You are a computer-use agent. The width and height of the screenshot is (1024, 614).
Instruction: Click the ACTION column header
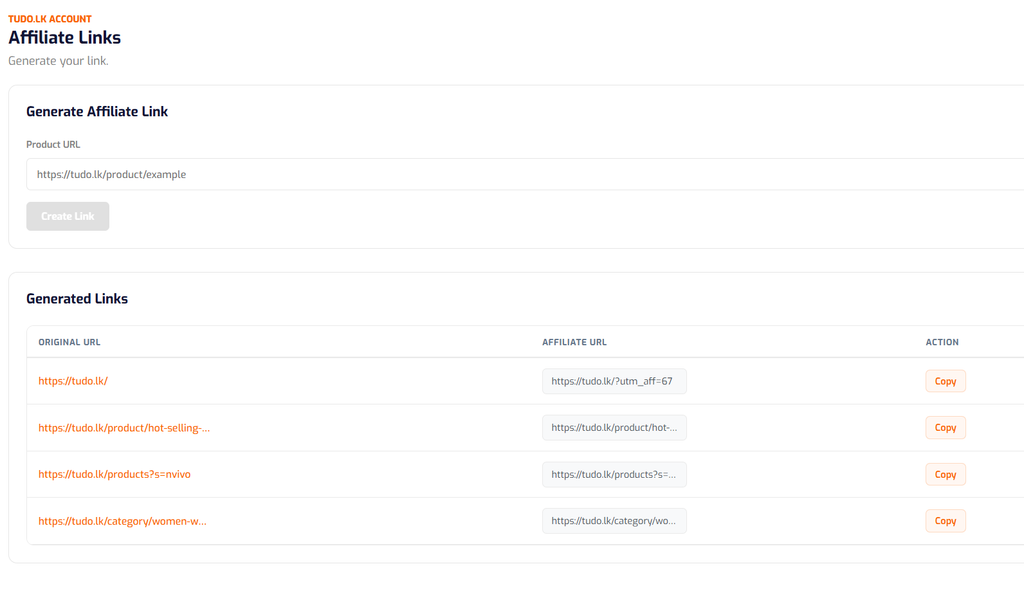(942, 342)
